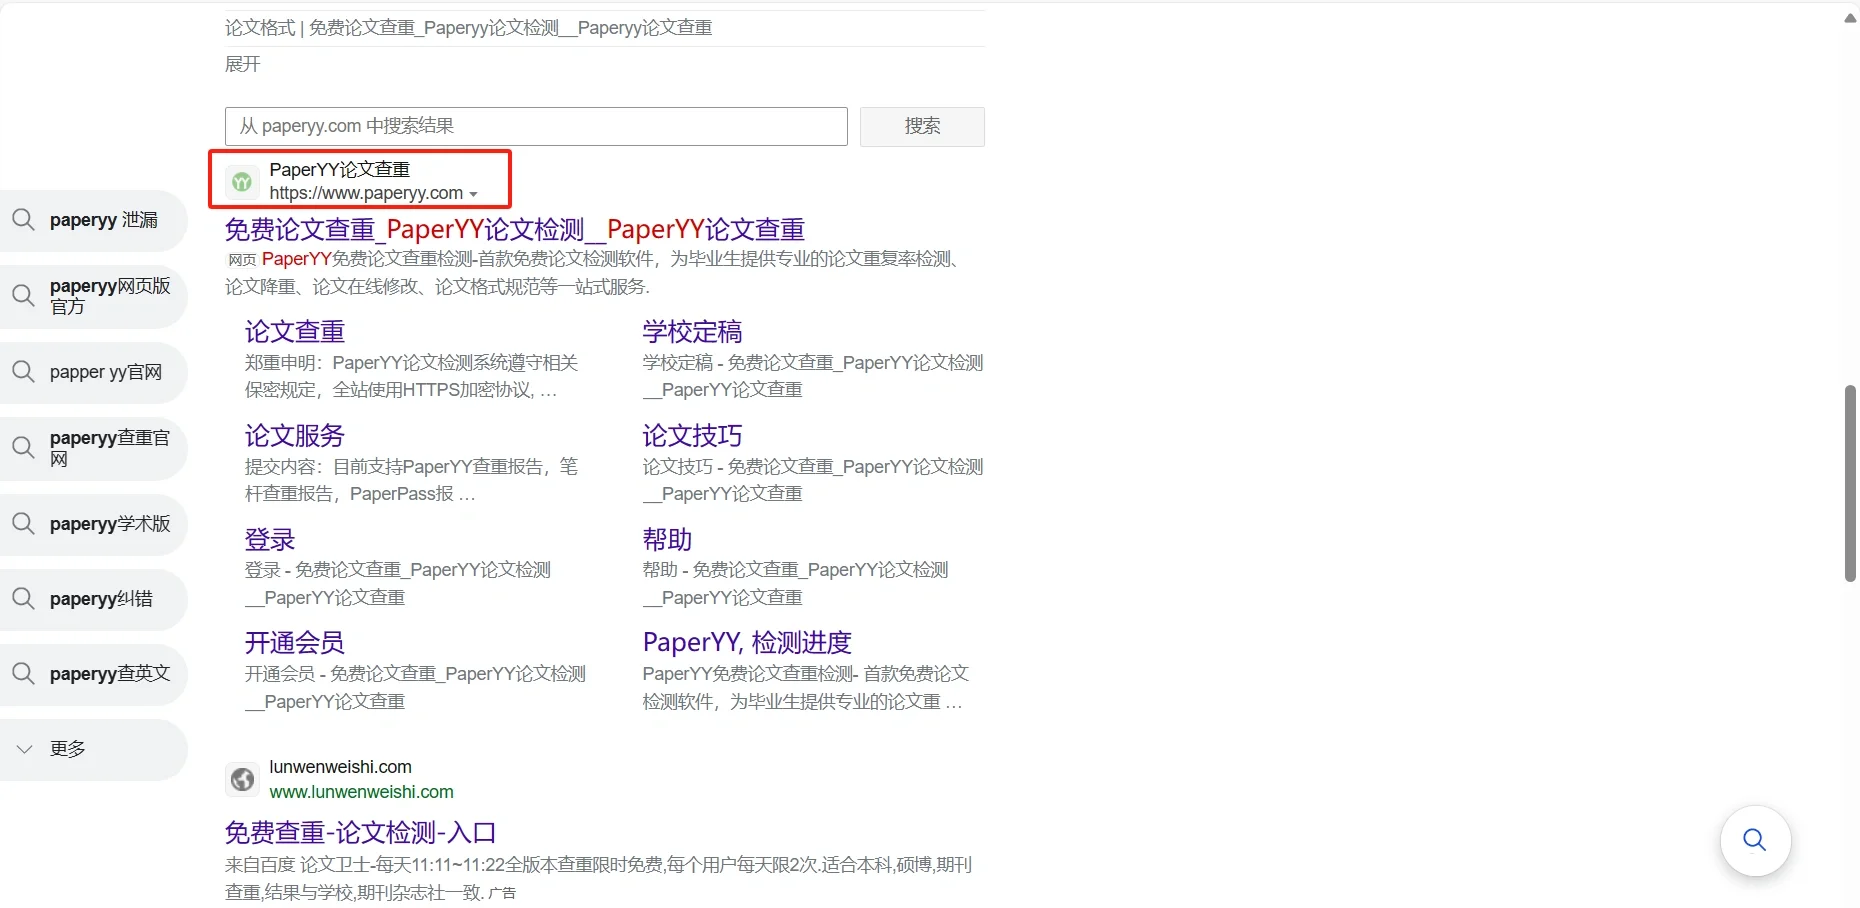The image size is (1860, 908).
Task: Open the 登录 sitelink
Action: point(270,539)
